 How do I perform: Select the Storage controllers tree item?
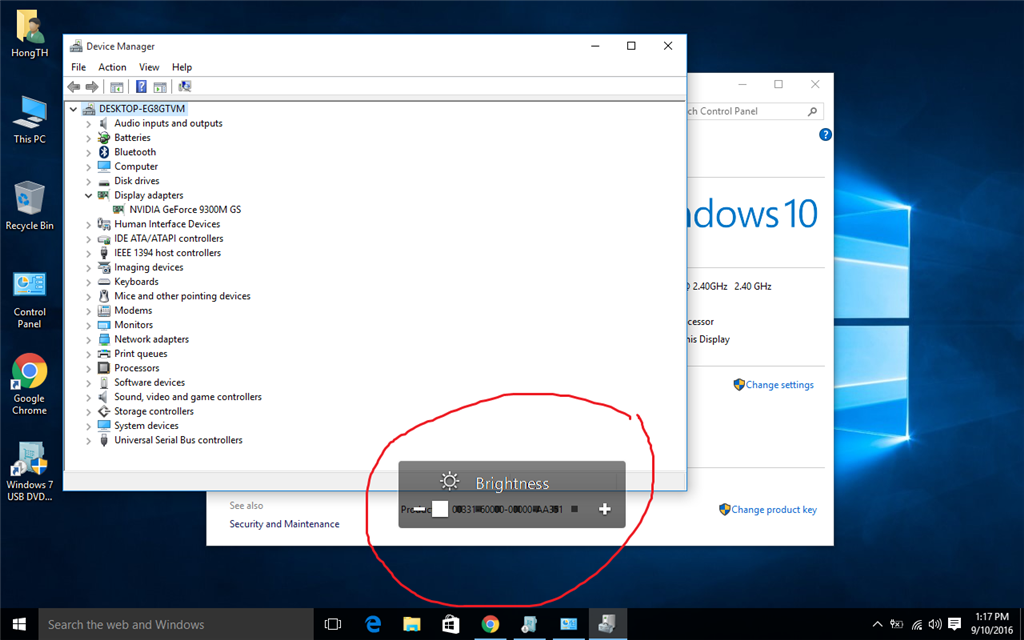[153, 411]
